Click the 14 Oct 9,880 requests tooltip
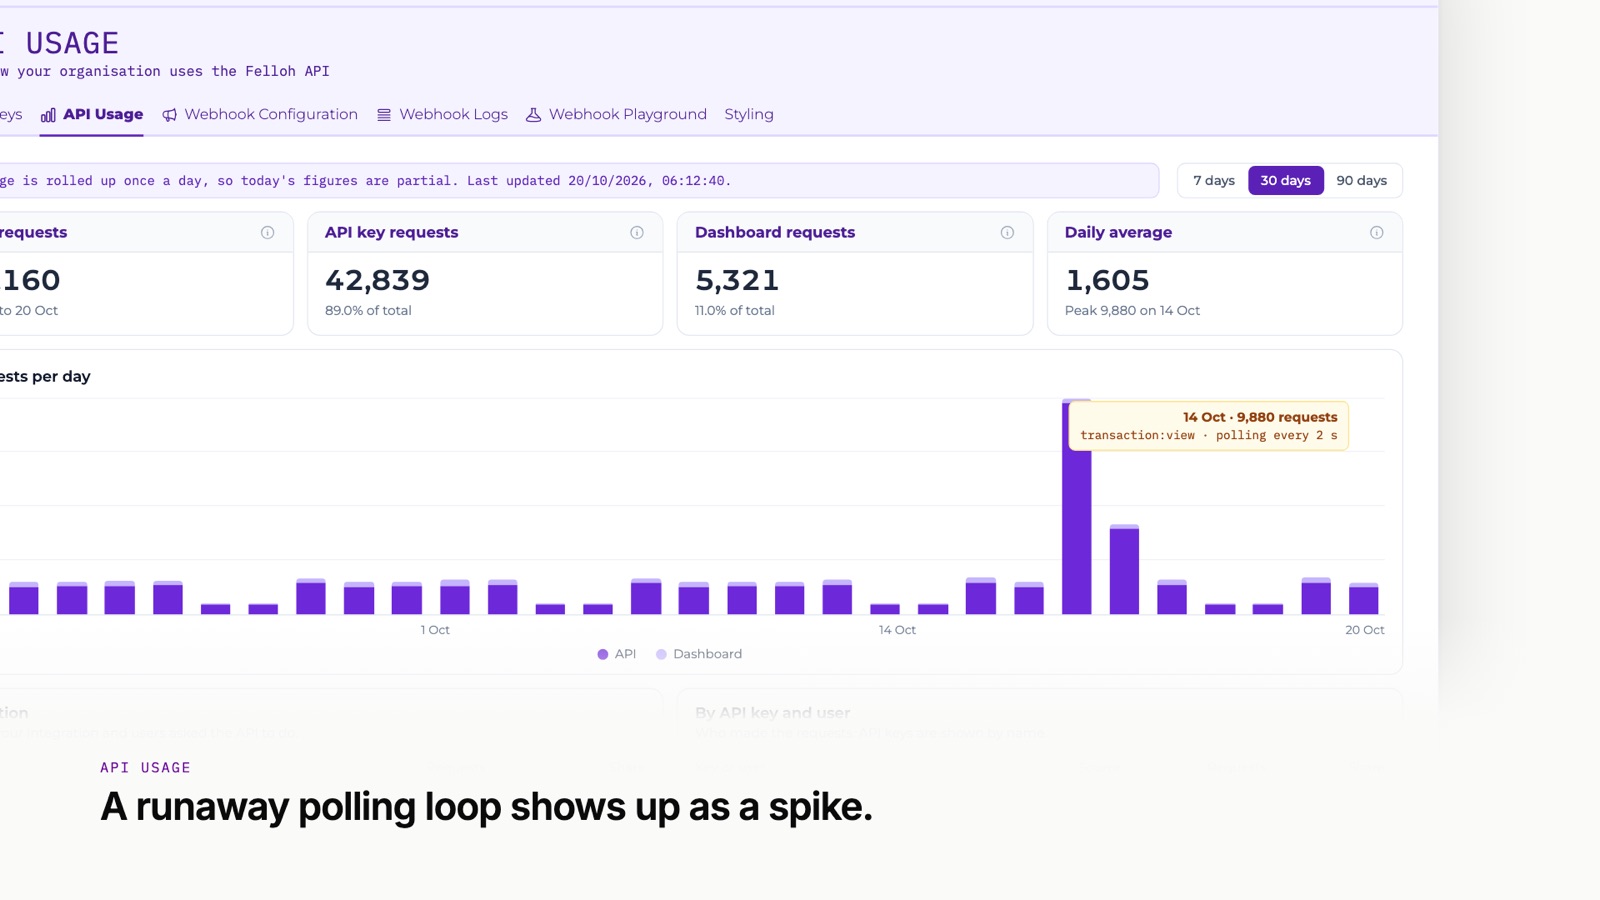The height and width of the screenshot is (900, 1600). click(x=1209, y=426)
